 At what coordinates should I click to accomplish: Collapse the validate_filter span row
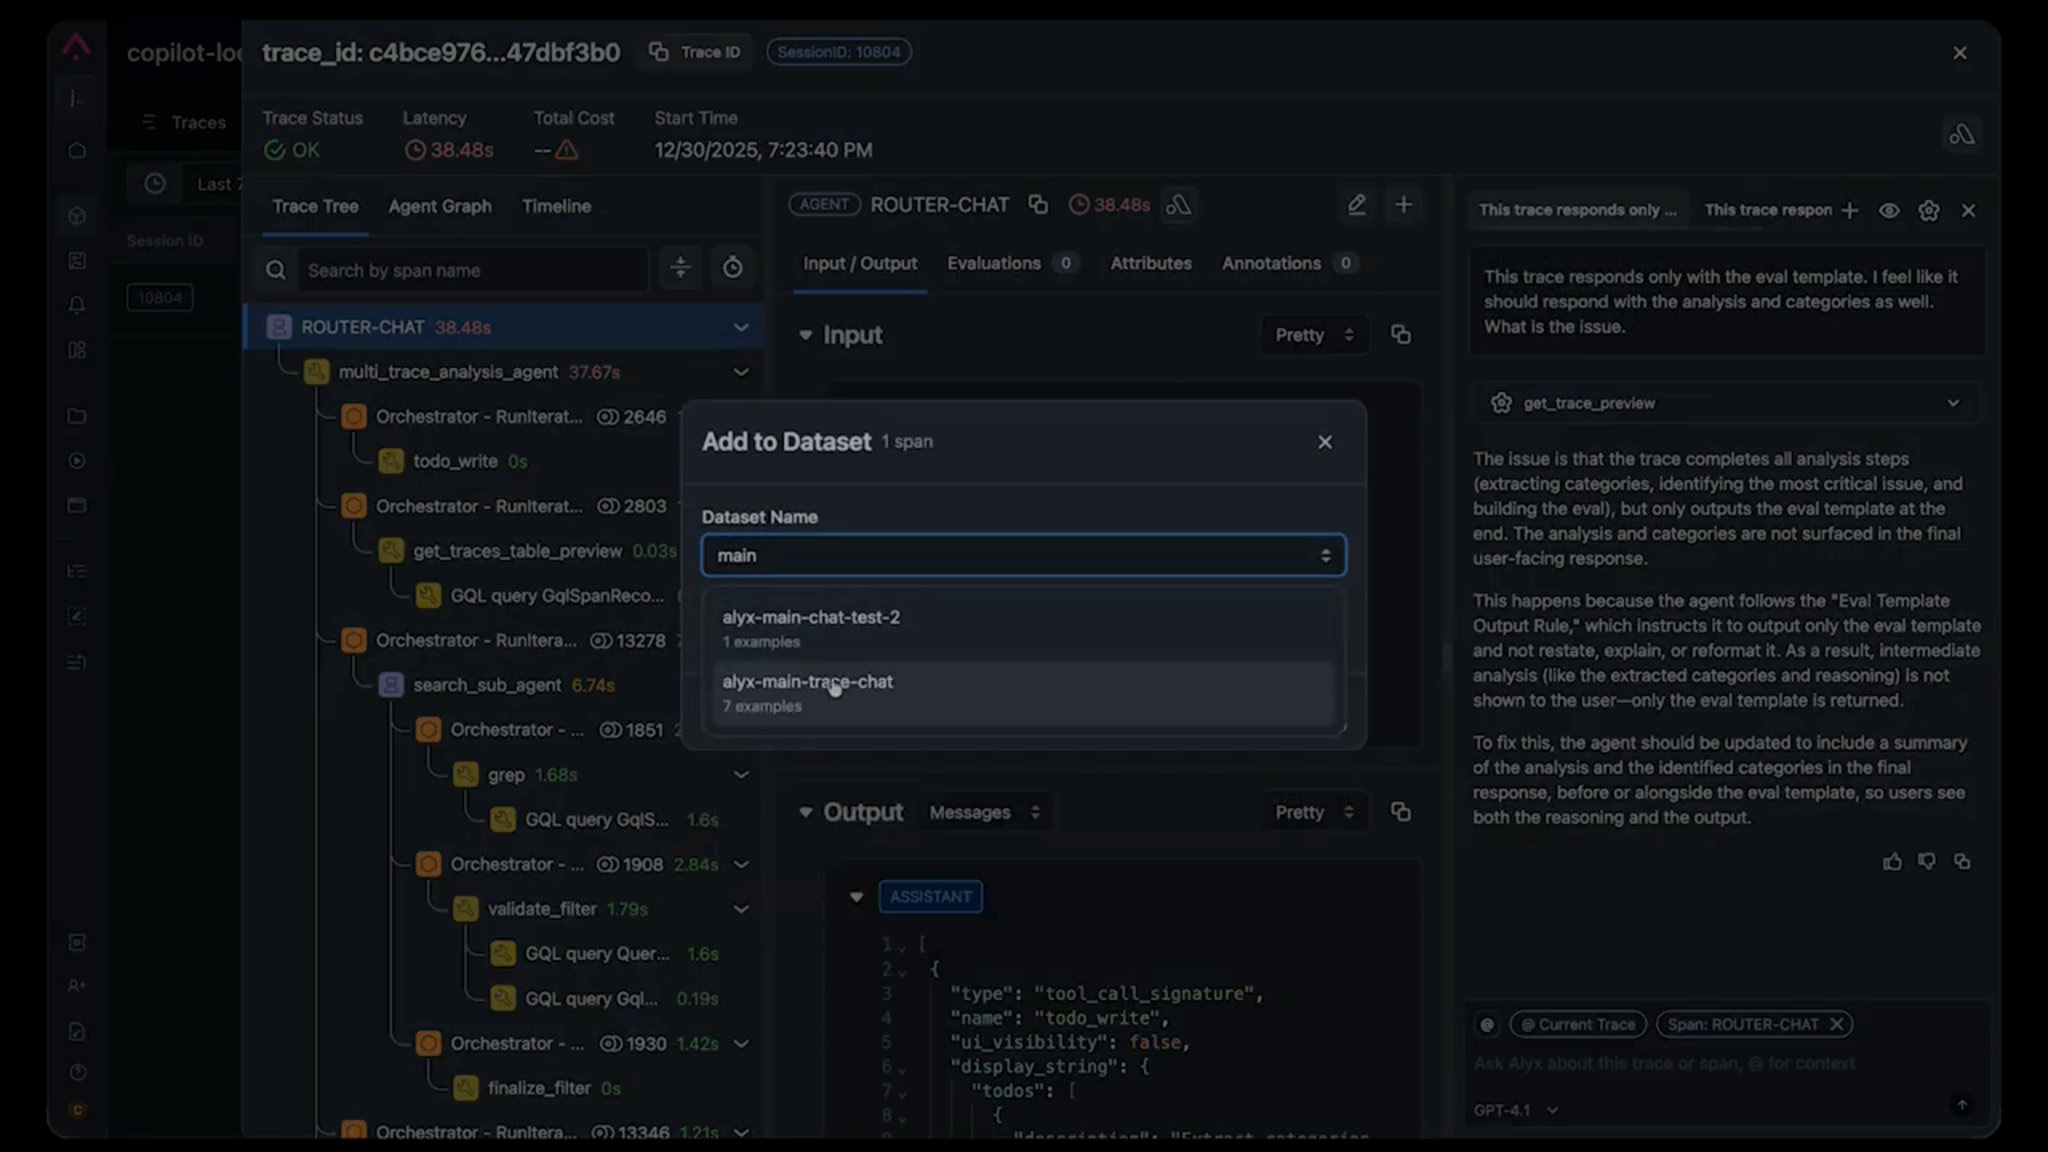(741, 909)
